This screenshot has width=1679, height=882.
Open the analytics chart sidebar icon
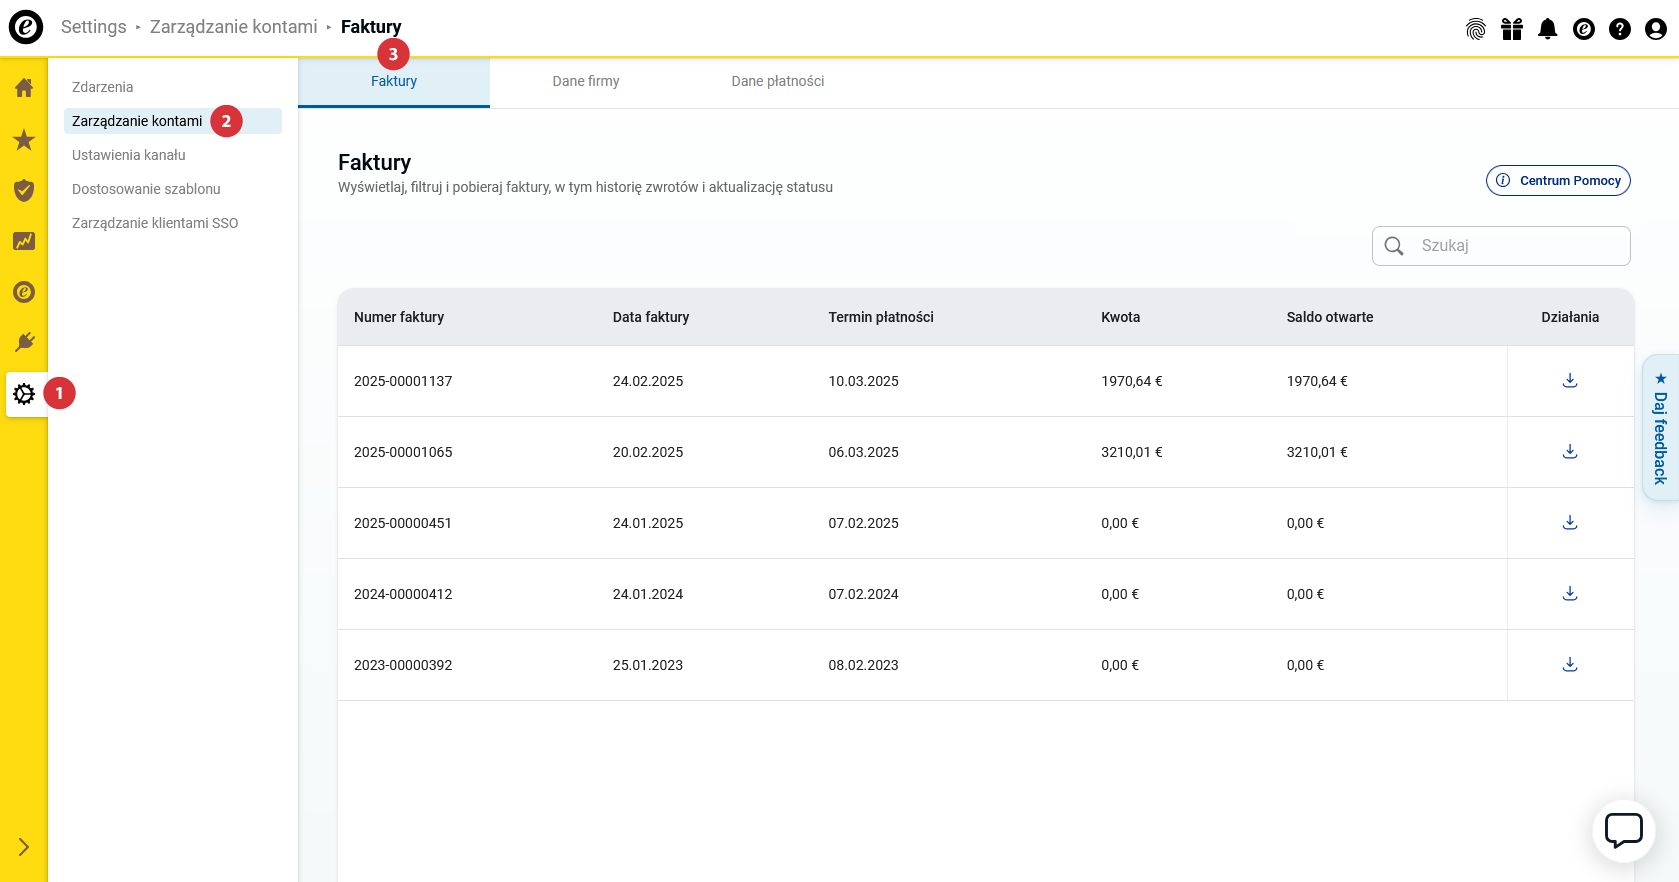[24, 241]
